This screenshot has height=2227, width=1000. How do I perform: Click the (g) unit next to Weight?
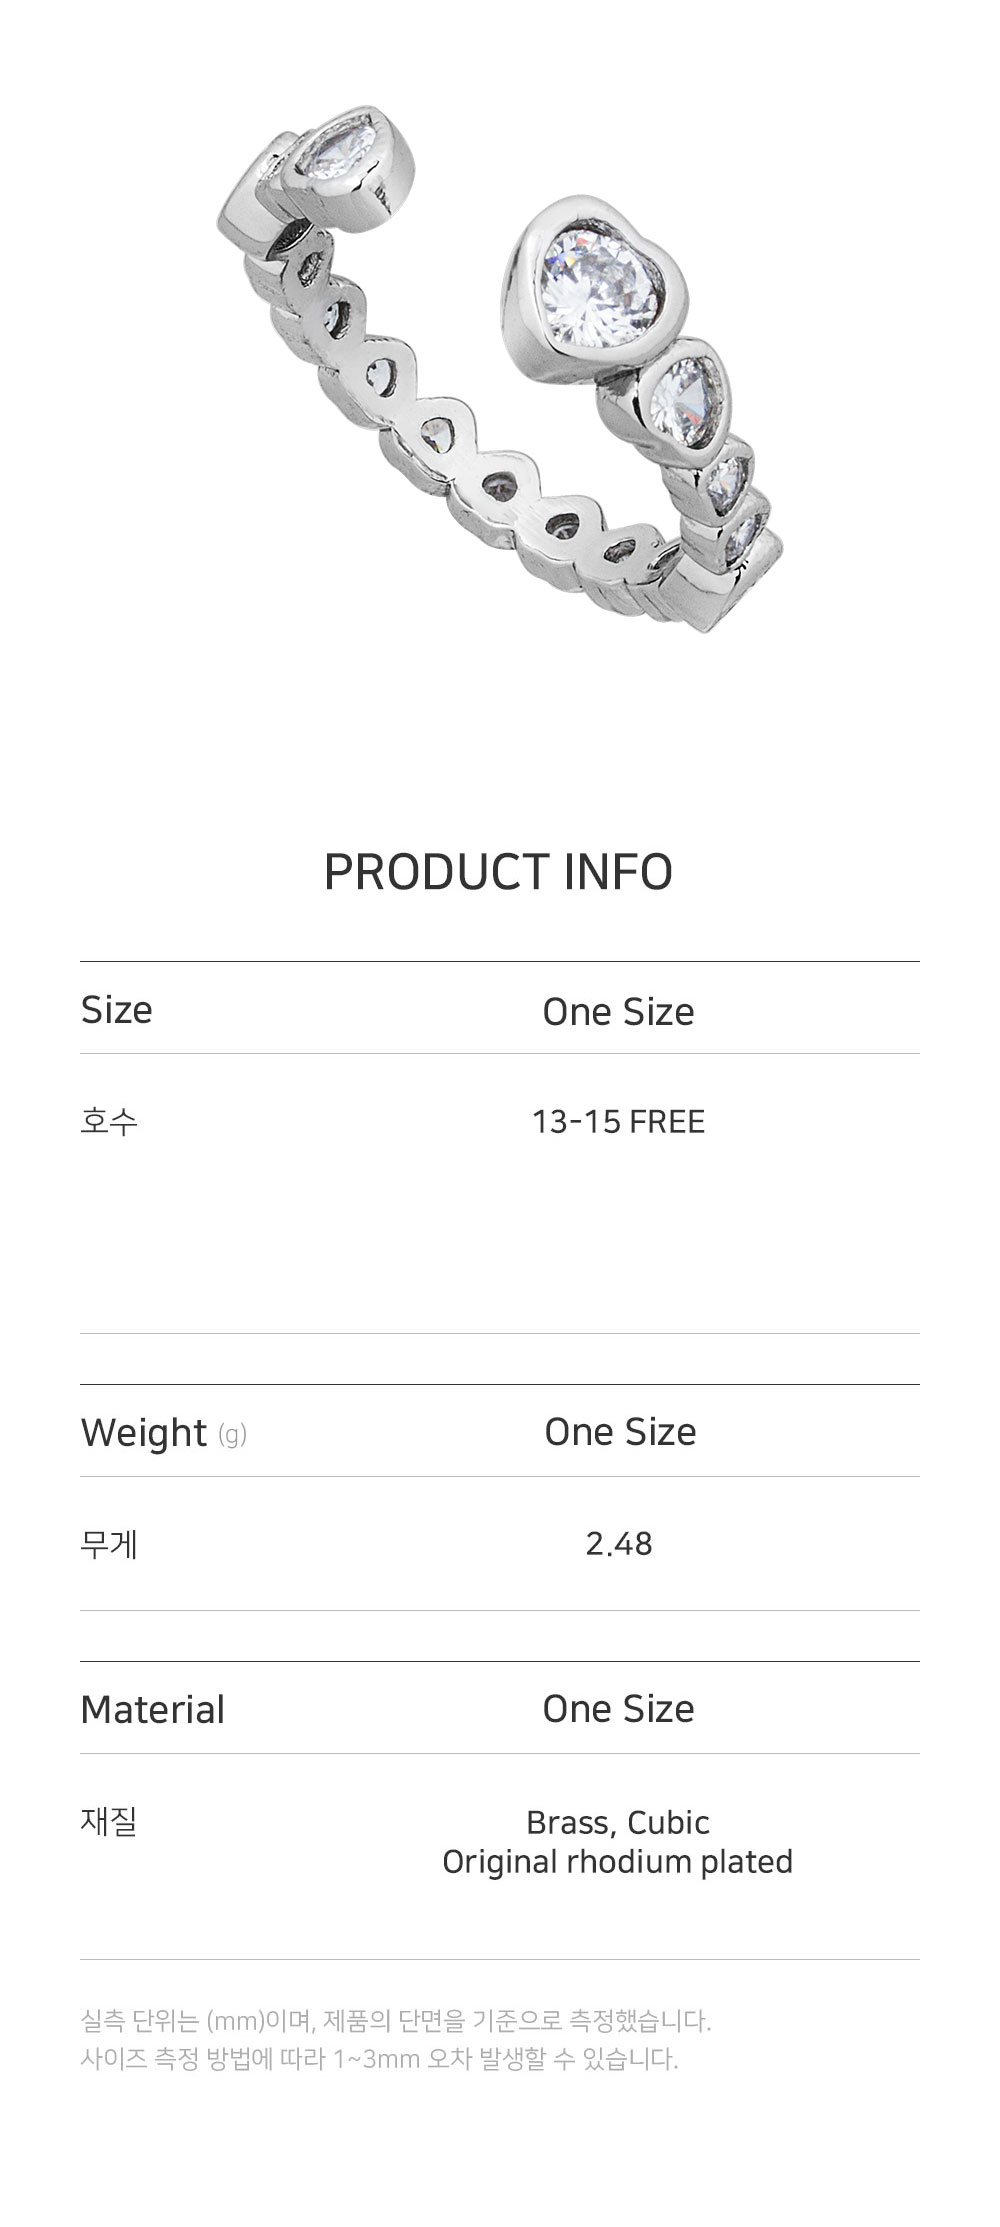tap(232, 1435)
